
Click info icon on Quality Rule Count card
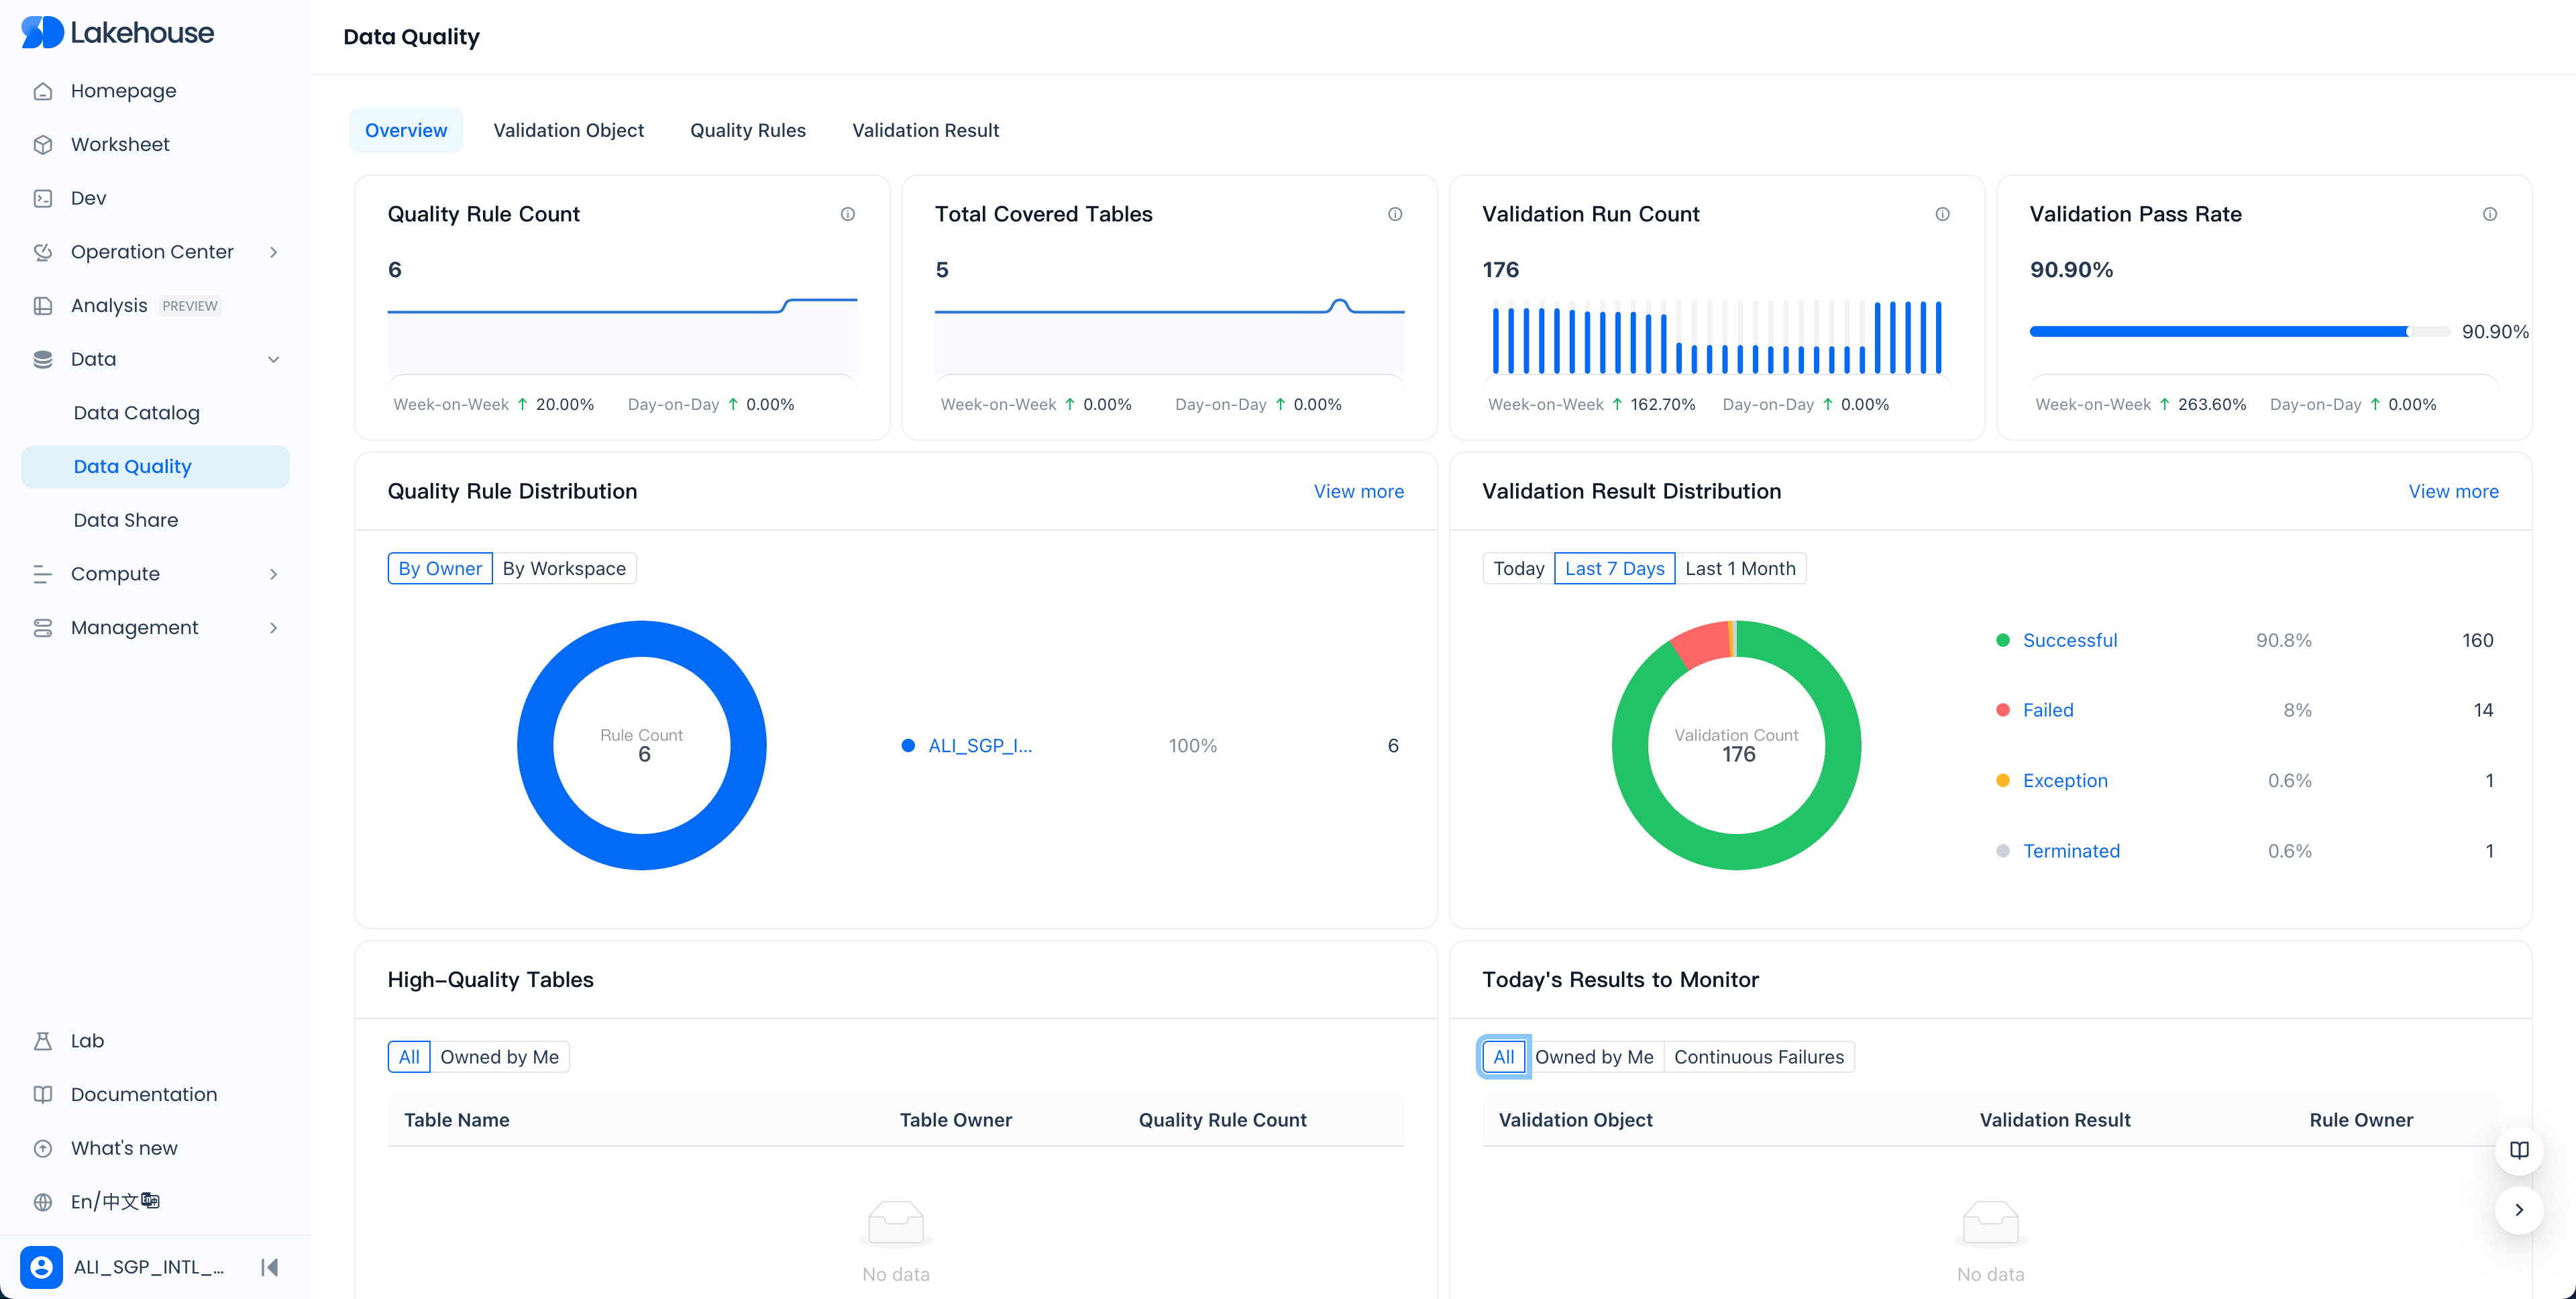[847, 214]
